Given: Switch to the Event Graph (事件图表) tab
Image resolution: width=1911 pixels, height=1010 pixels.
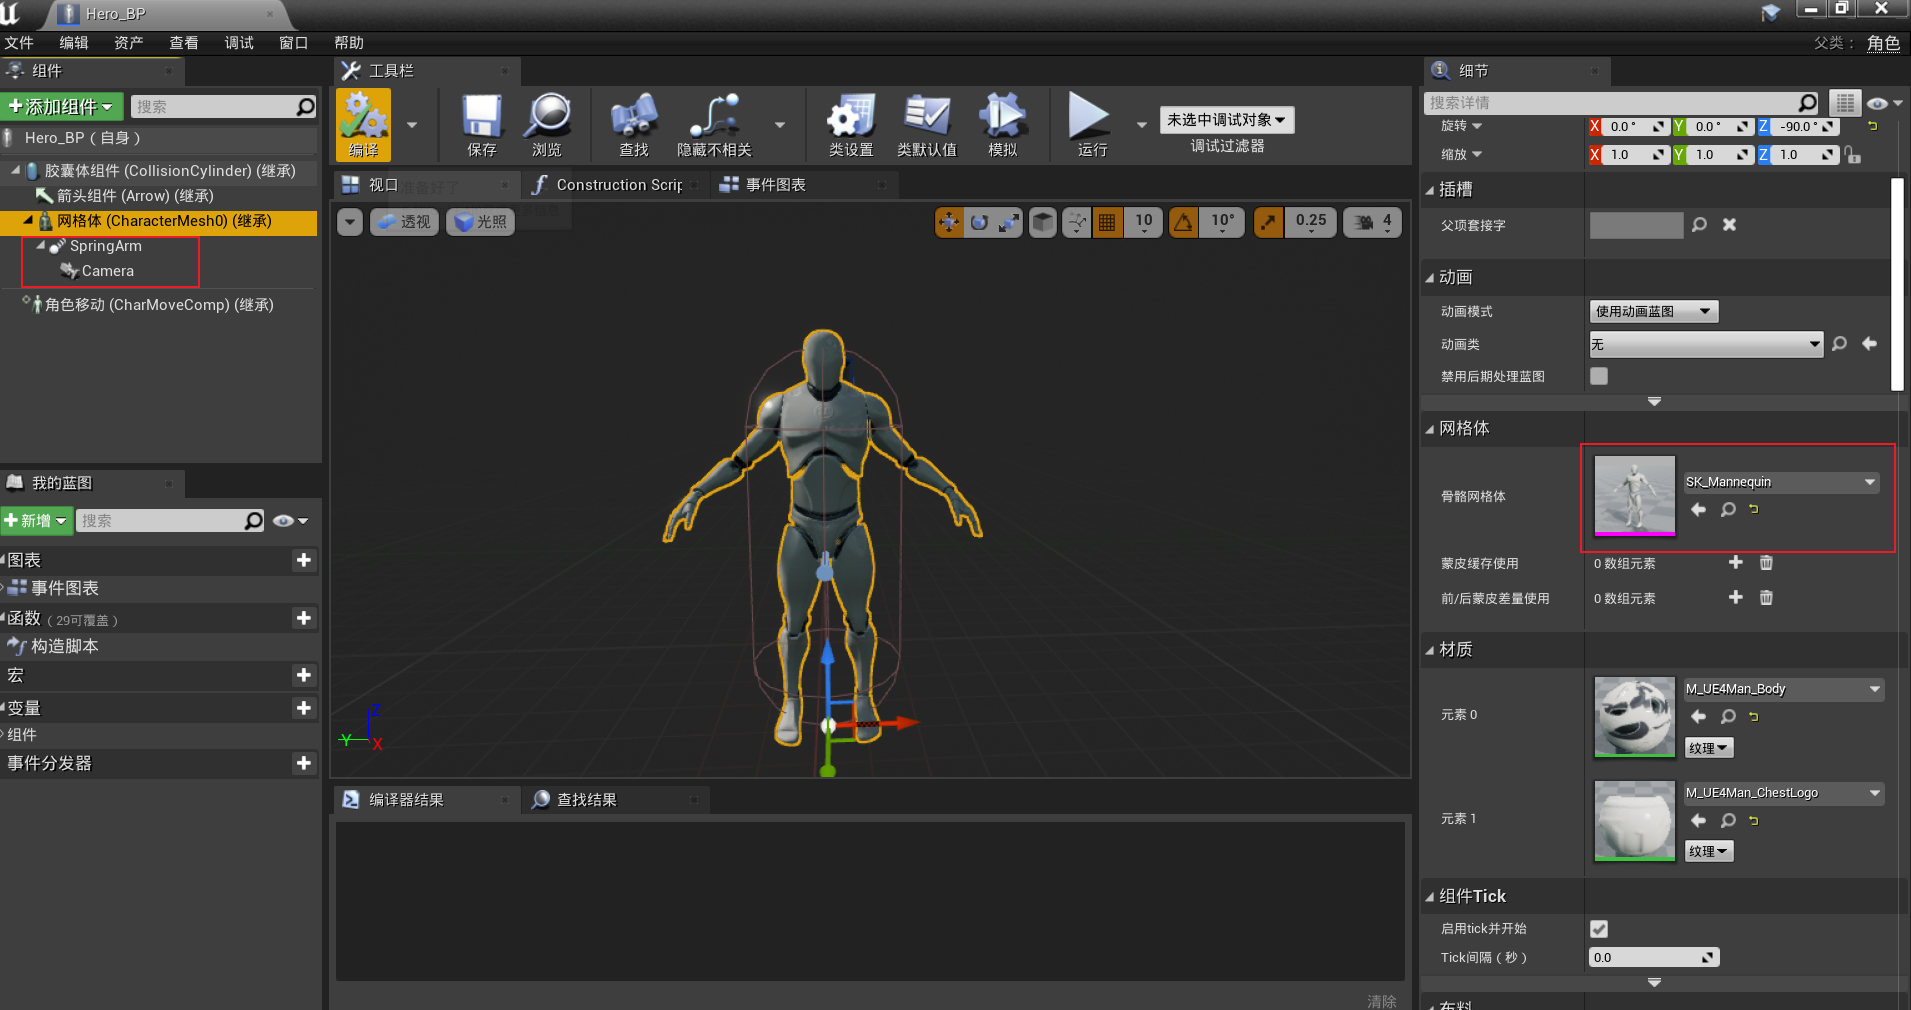Looking at the screenshot, I should tap(775, 185).
